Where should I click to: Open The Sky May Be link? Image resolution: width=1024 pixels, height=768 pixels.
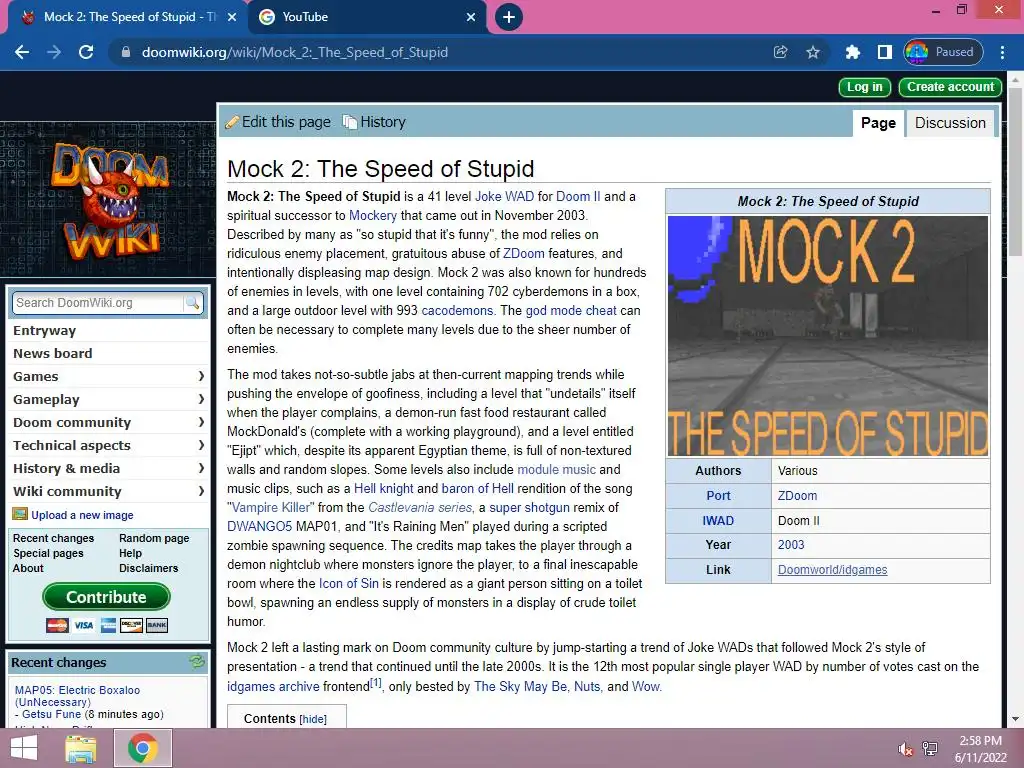click(x=520, y=686)
